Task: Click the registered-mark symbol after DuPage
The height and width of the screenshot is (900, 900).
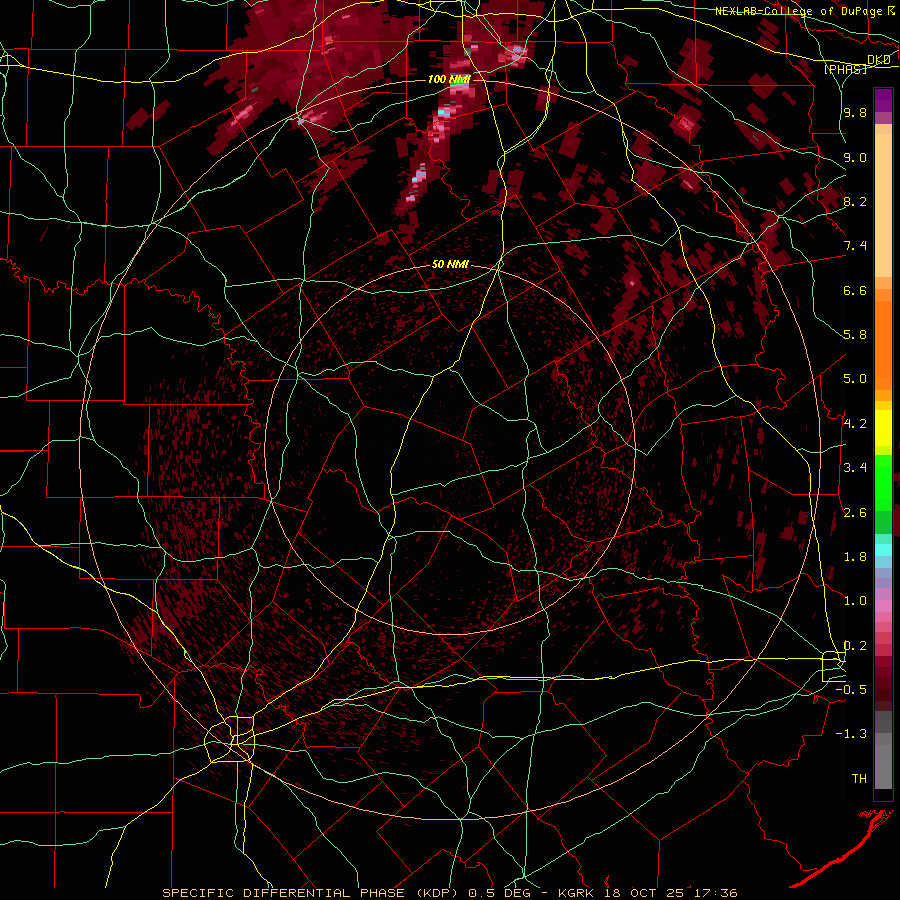Action: 891,10
